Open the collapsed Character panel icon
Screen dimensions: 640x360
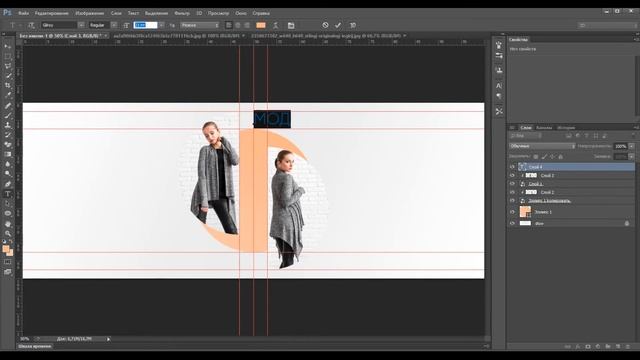499,86
